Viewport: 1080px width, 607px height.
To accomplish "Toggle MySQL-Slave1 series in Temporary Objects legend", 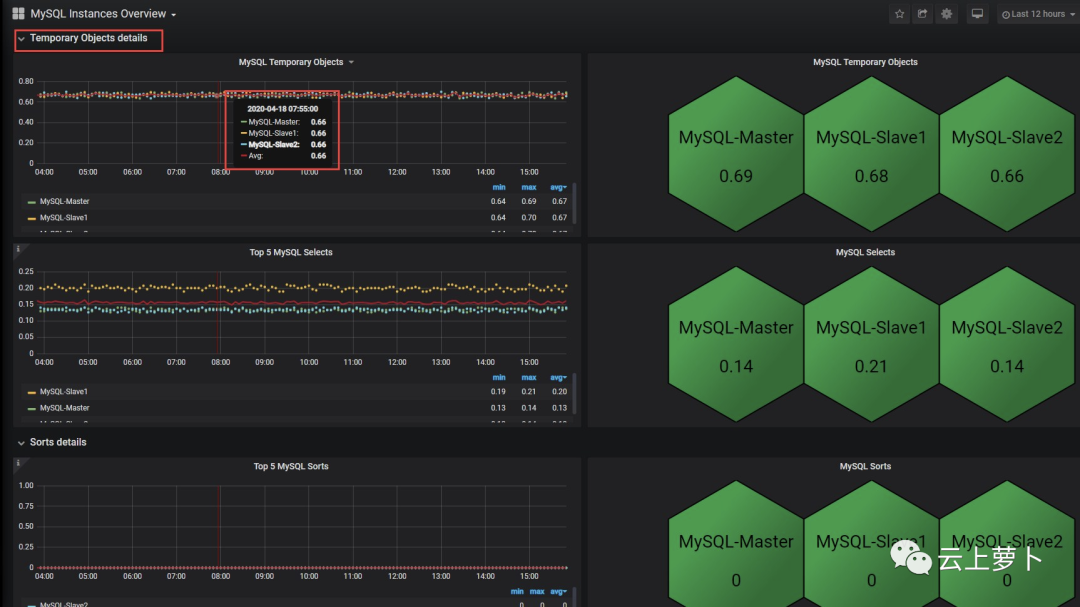I will click(63, 218).
